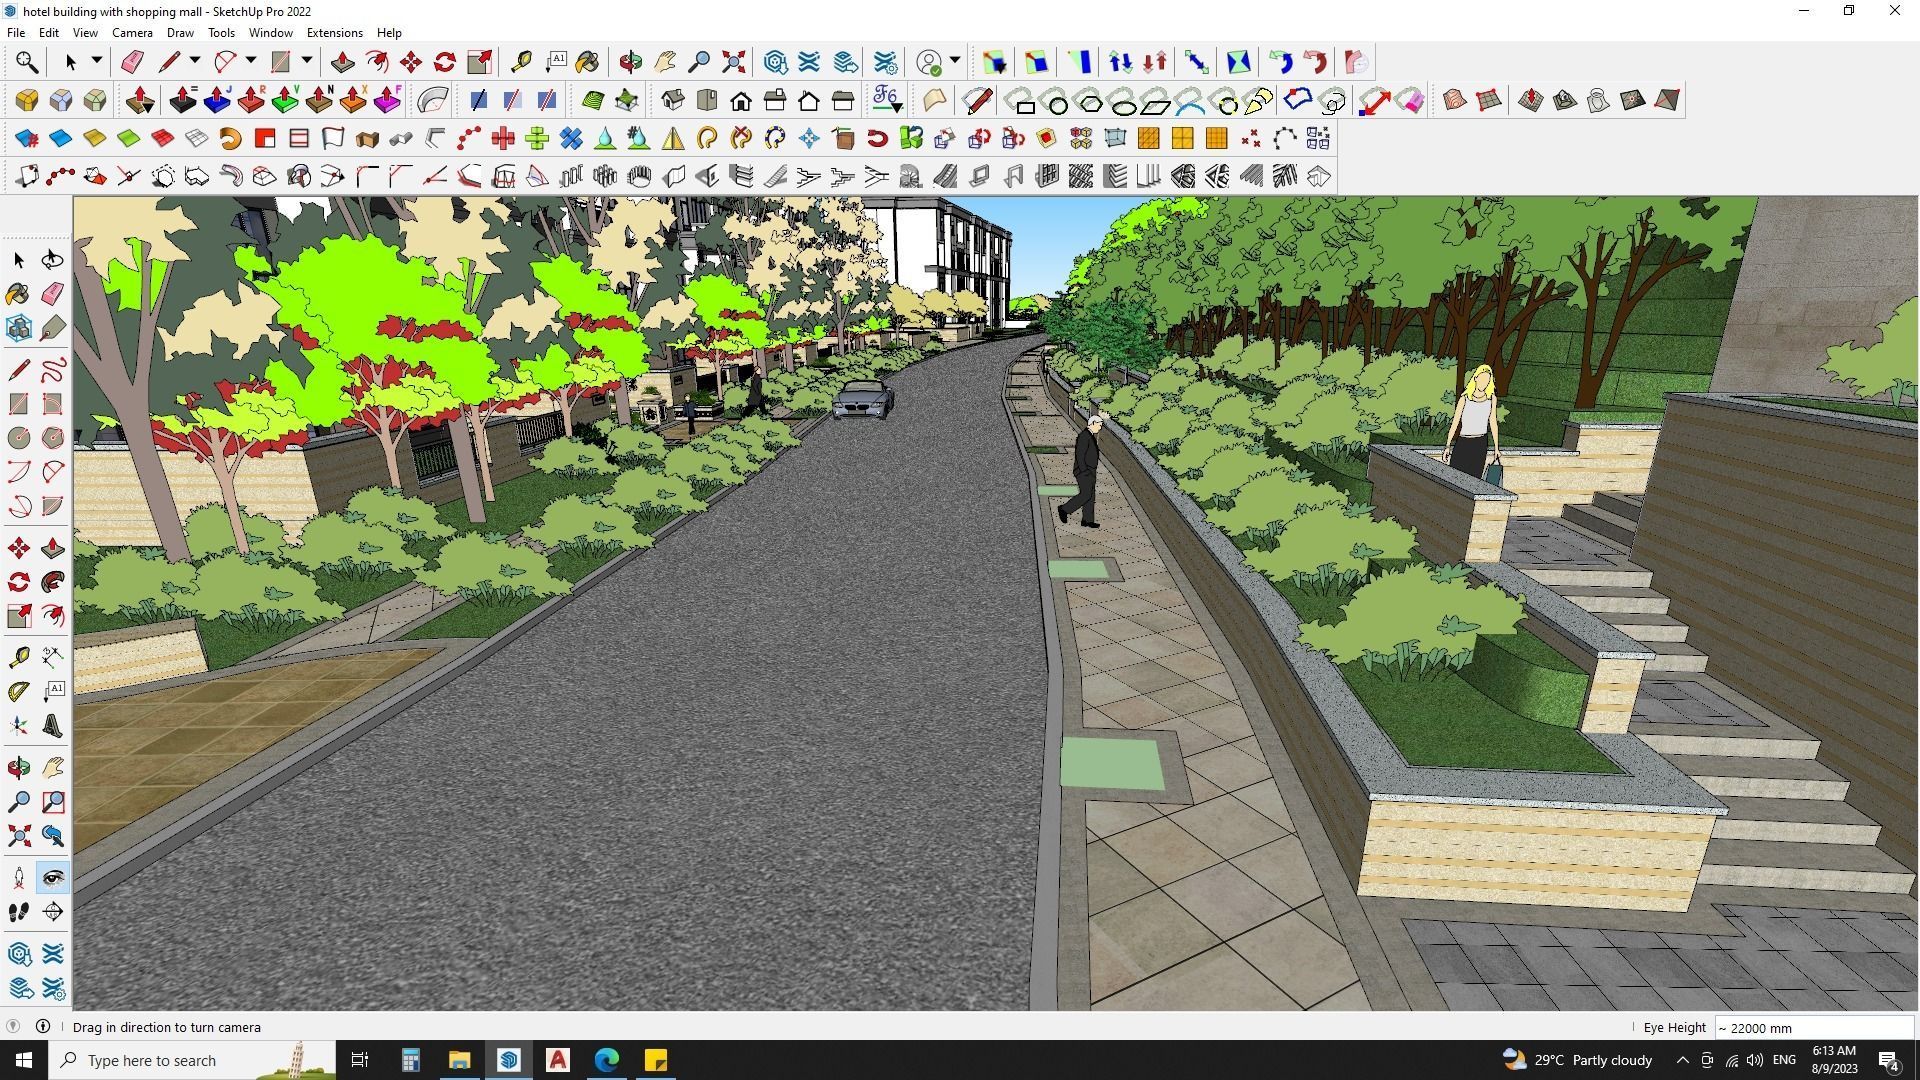Open the Camera menu
Viewport: 1920px width, 1080px height.
tap(132, 33)
